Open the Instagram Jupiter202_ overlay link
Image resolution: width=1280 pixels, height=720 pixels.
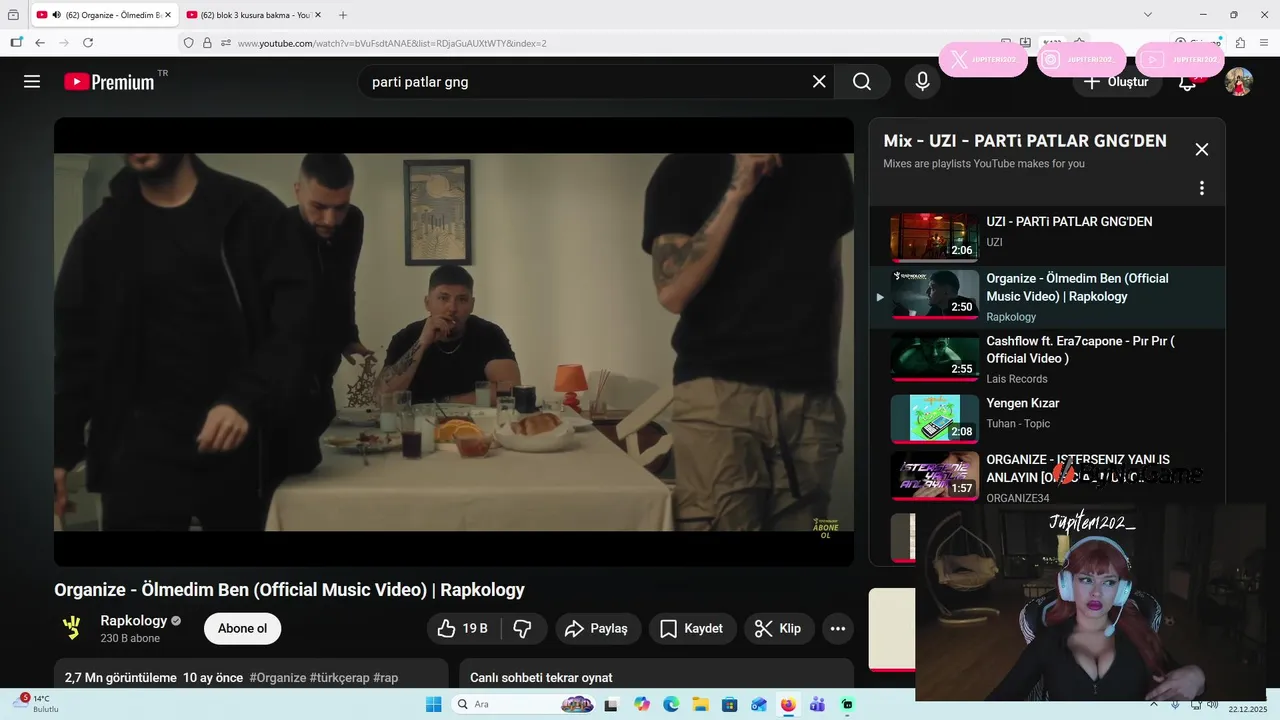click(1082, 60)
